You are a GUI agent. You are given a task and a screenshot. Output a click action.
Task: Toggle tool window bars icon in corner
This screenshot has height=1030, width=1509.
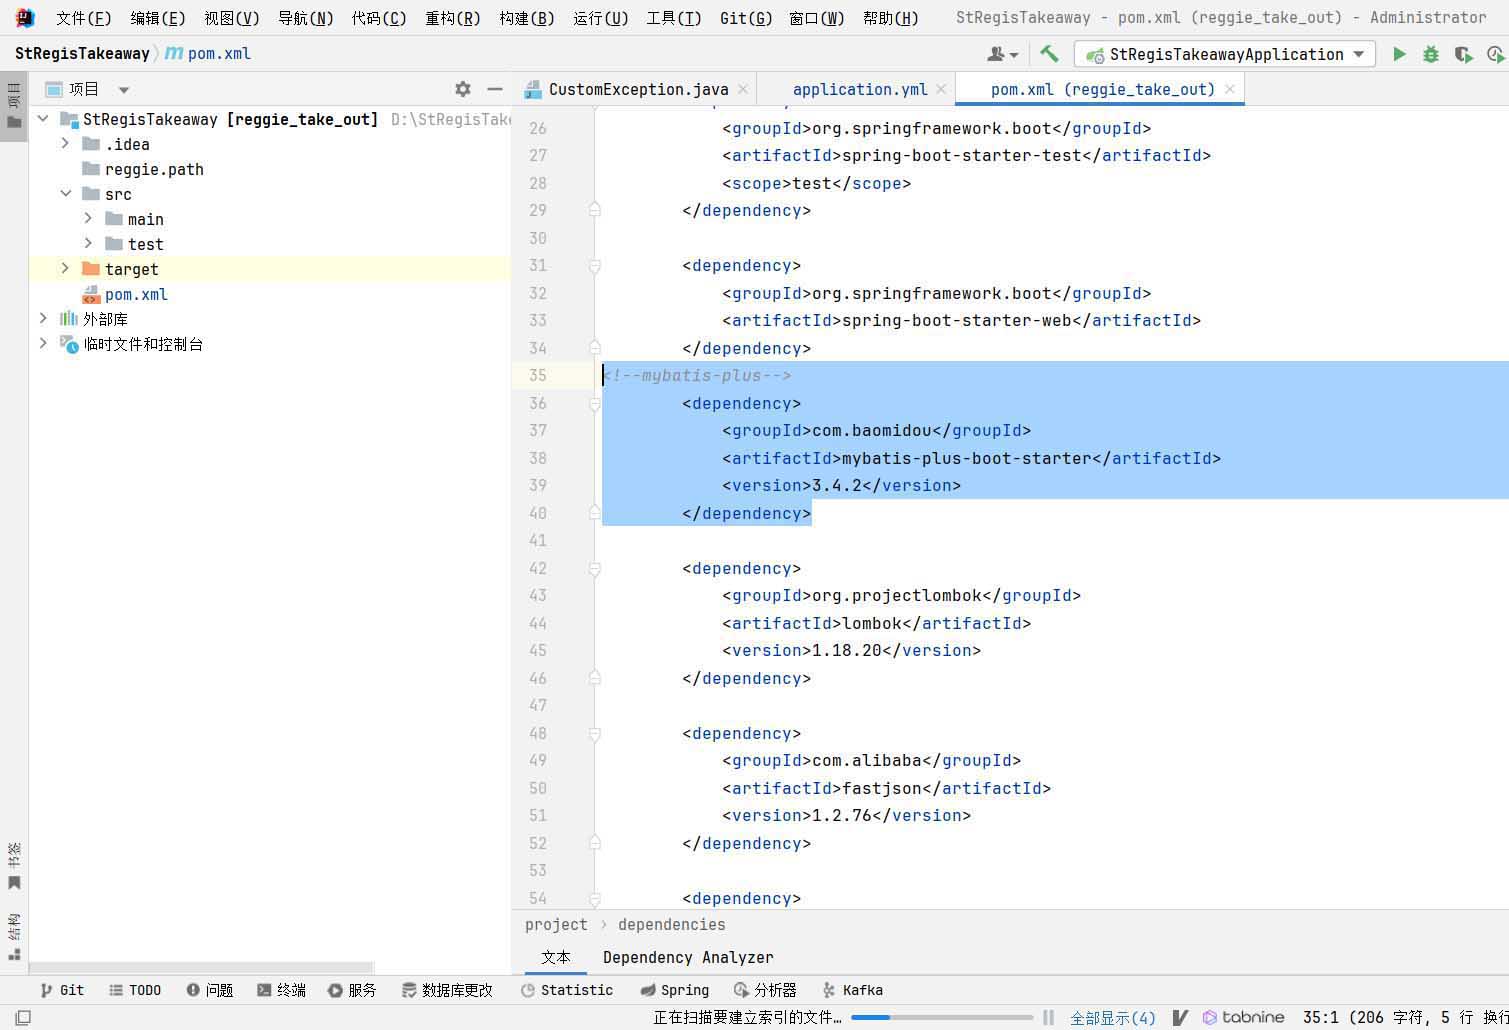point(23,1017)
